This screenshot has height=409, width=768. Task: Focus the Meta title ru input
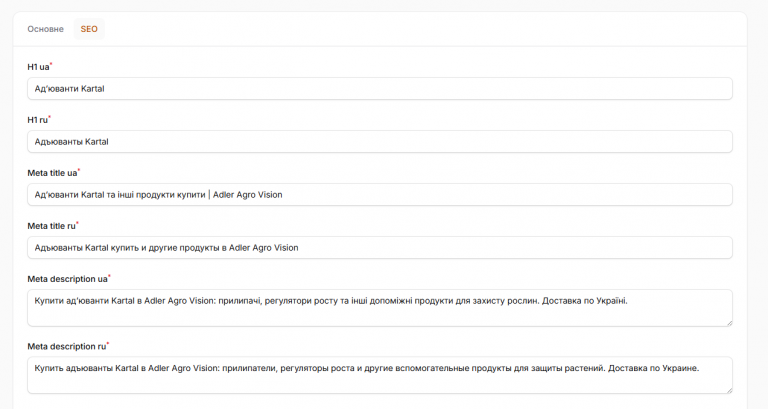tap(380, 247)
